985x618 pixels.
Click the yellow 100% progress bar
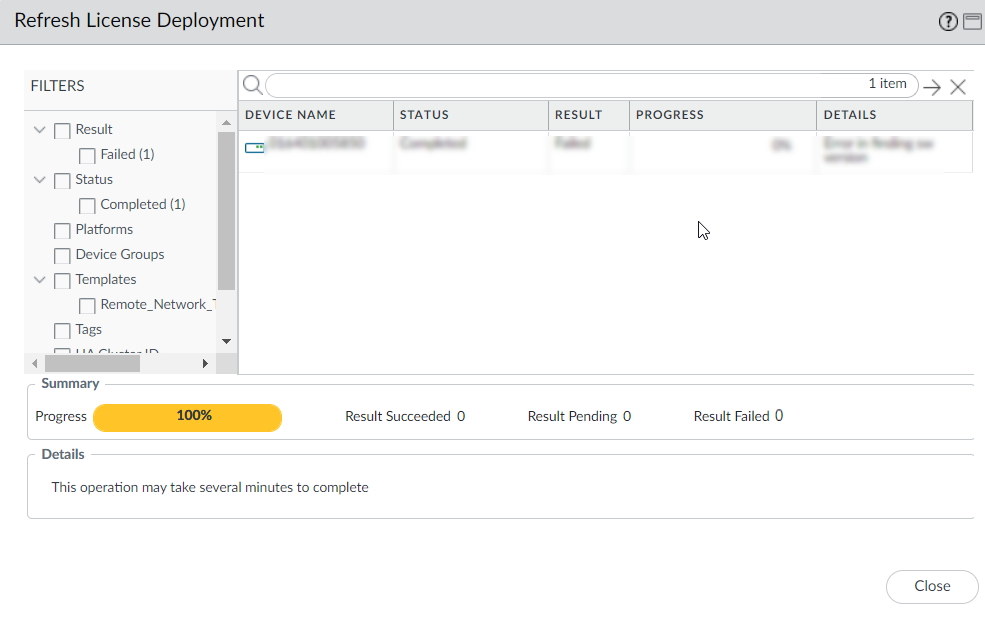coord(187,417)
